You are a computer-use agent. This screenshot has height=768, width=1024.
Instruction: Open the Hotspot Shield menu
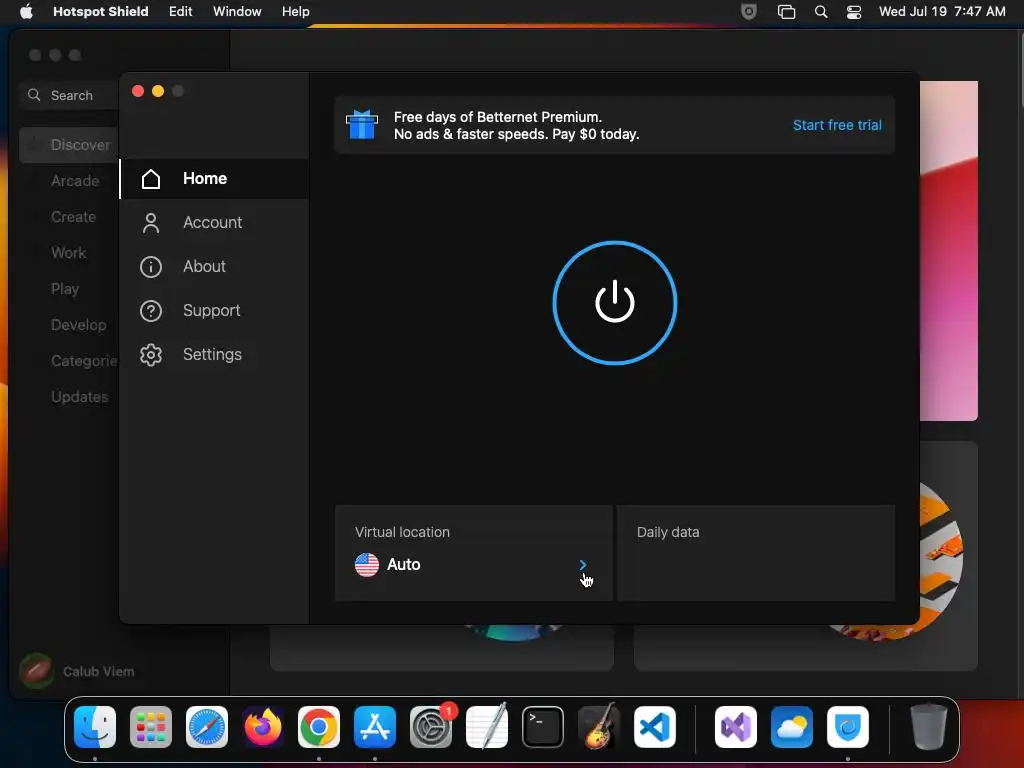pos(101,11)
